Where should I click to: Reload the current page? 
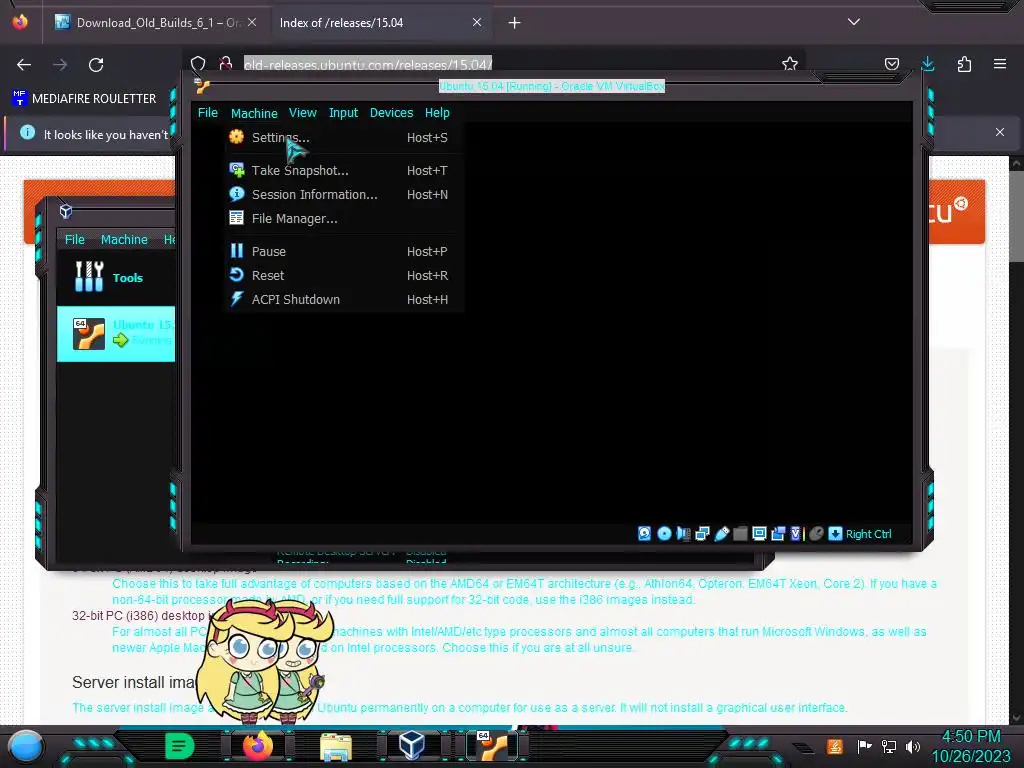coord(96,65)
